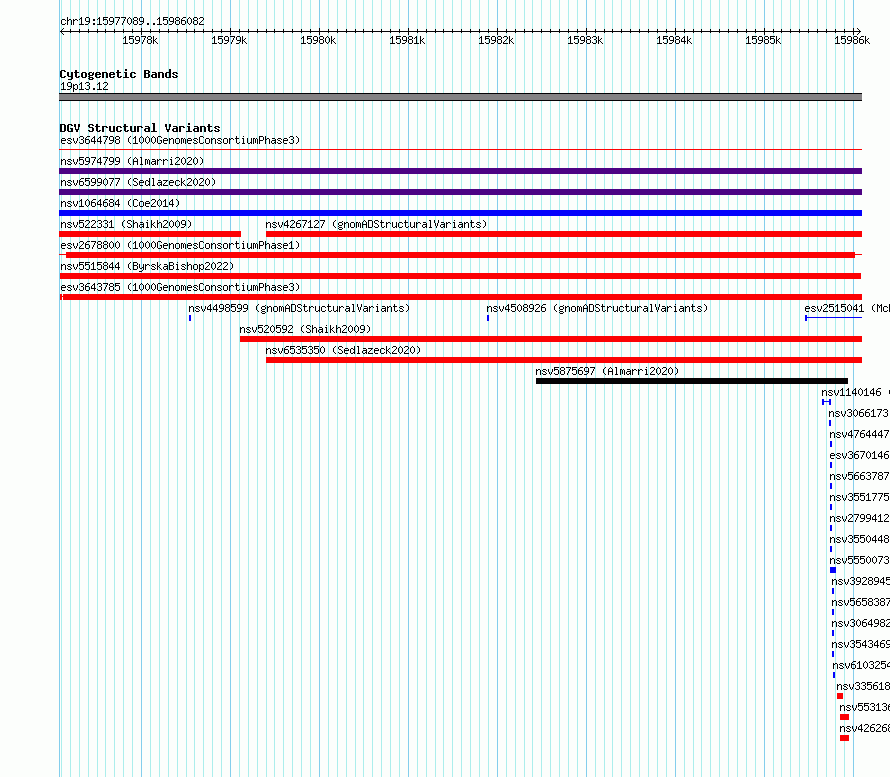Select the red bar under esv3643785
Screen dimensions: 890x777
[x=461, y=297]
